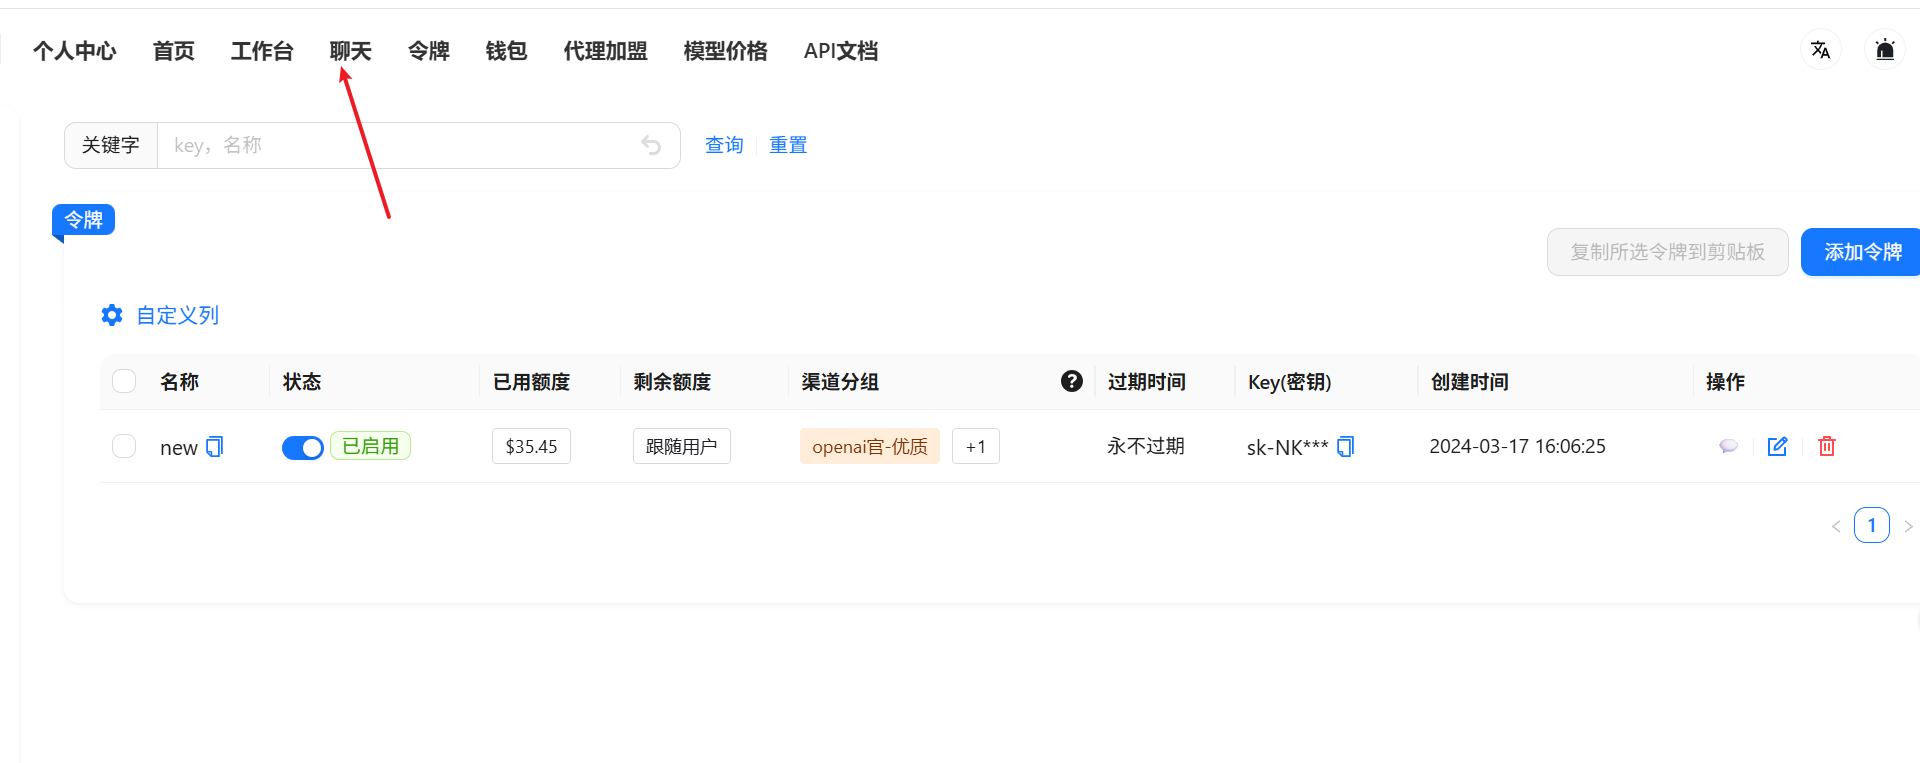Viewport: 1920px width, 763px height.
Task: Expand the '+1' channel group tag
Action: 975,446
